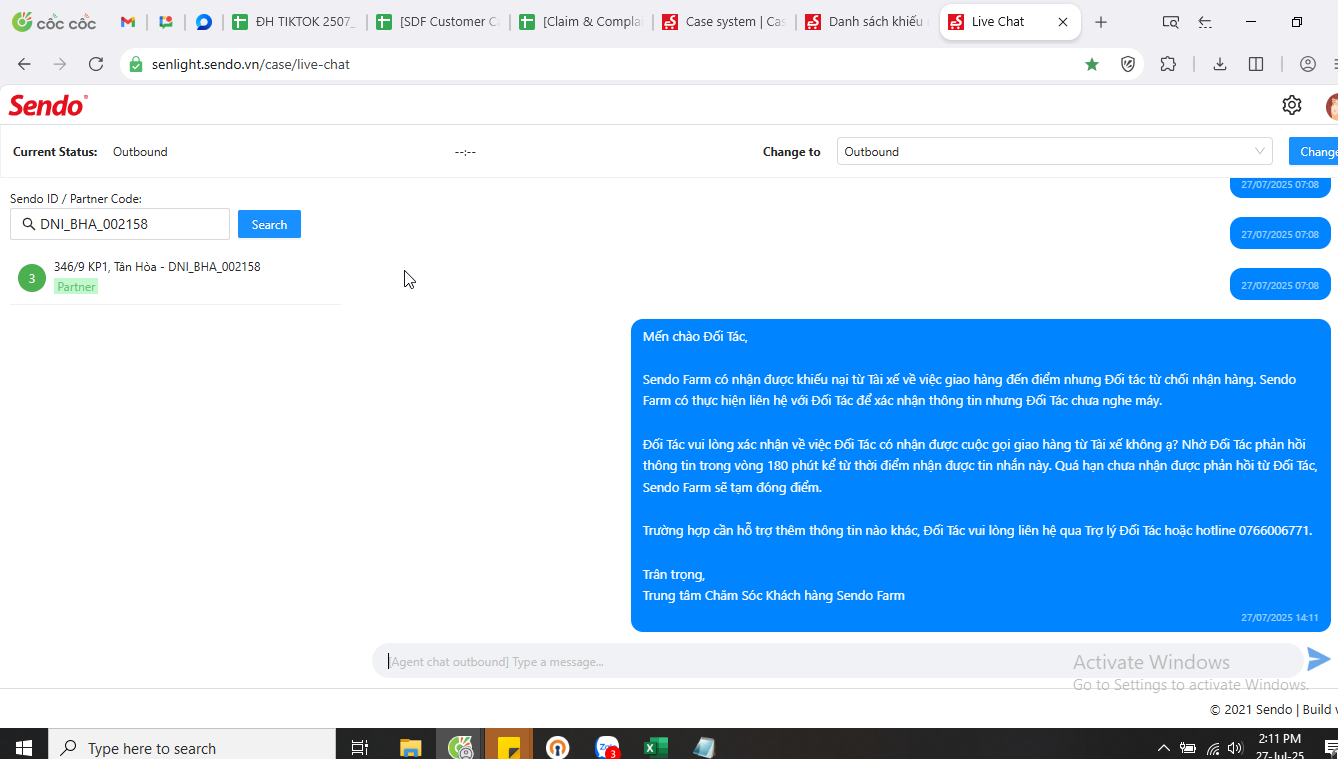Image resolution: width=1338 pixels, height=759 pixels.
Task: Reload the current page
Action: click(x=96, y=64)
